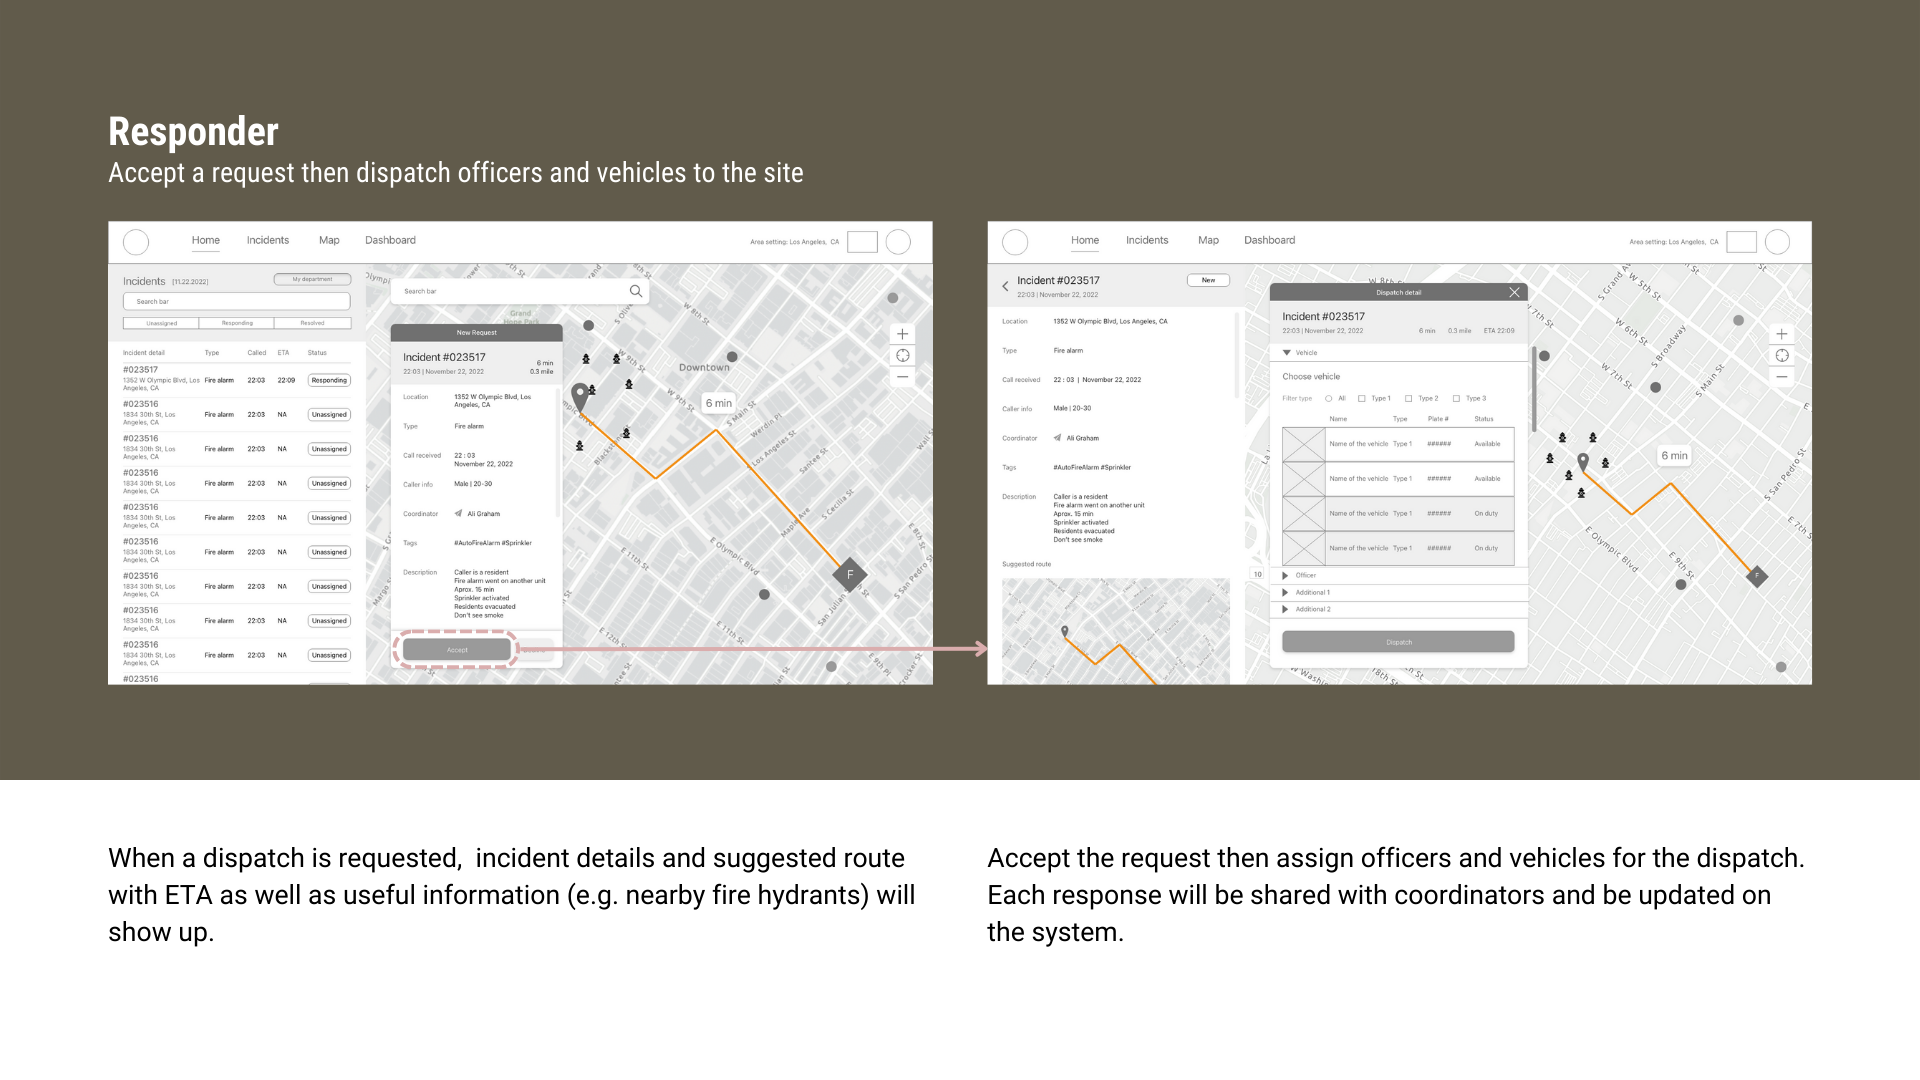
Task: Click the fire station F marker on left map
Action: pyautogui.click(x=850, y=574)
